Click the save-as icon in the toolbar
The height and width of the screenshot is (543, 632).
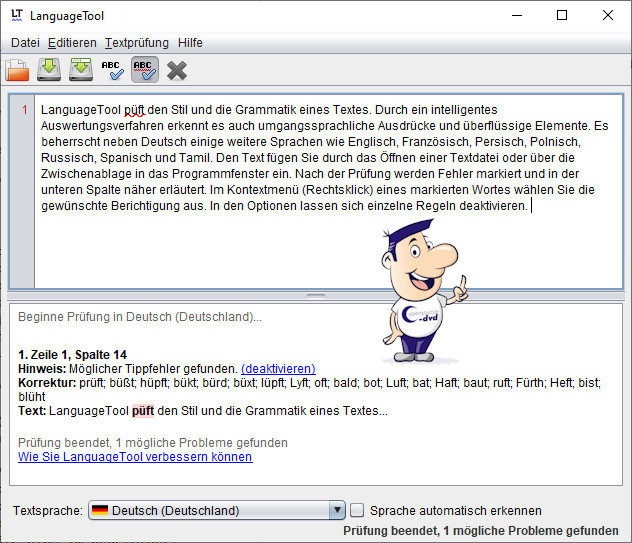[81, 70]
